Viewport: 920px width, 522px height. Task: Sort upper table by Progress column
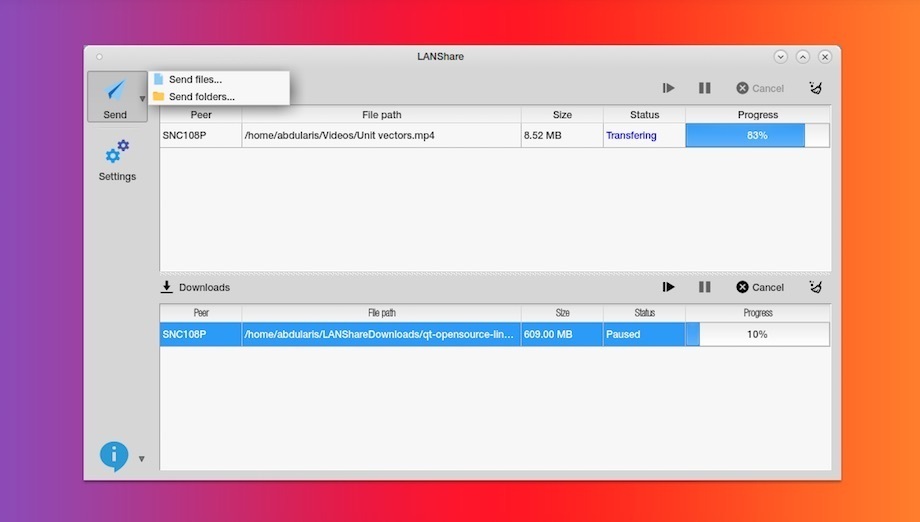click(x=757, y=114)
